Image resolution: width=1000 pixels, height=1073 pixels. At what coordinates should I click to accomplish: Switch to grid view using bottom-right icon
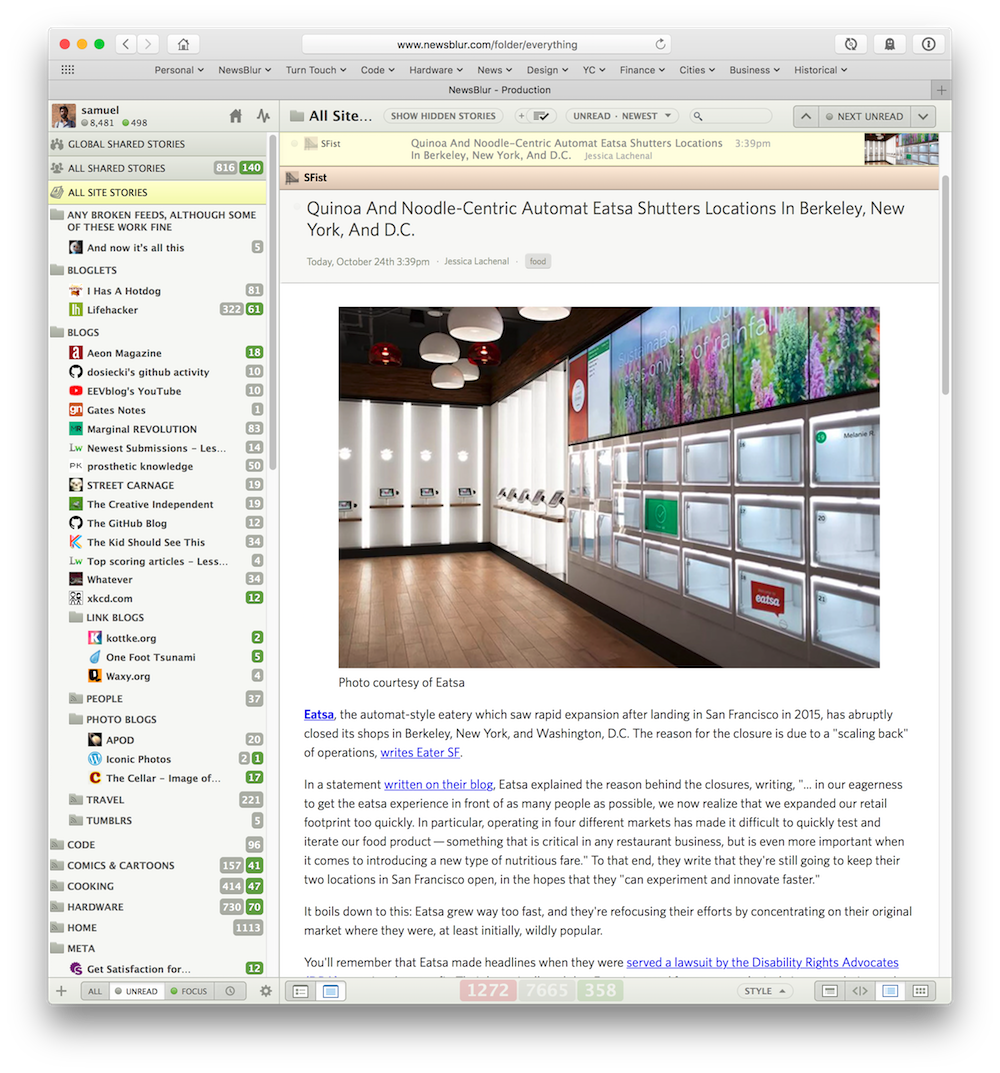click(919, 990)
